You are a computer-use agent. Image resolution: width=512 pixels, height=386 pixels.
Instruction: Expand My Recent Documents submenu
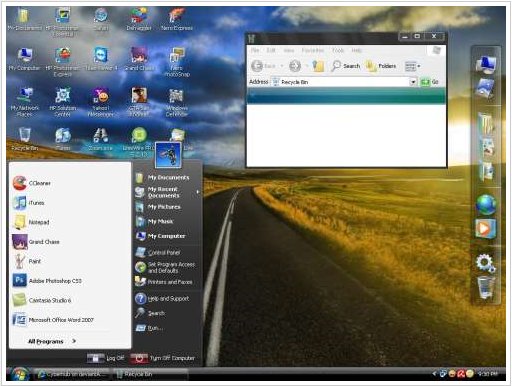(167, 192)
